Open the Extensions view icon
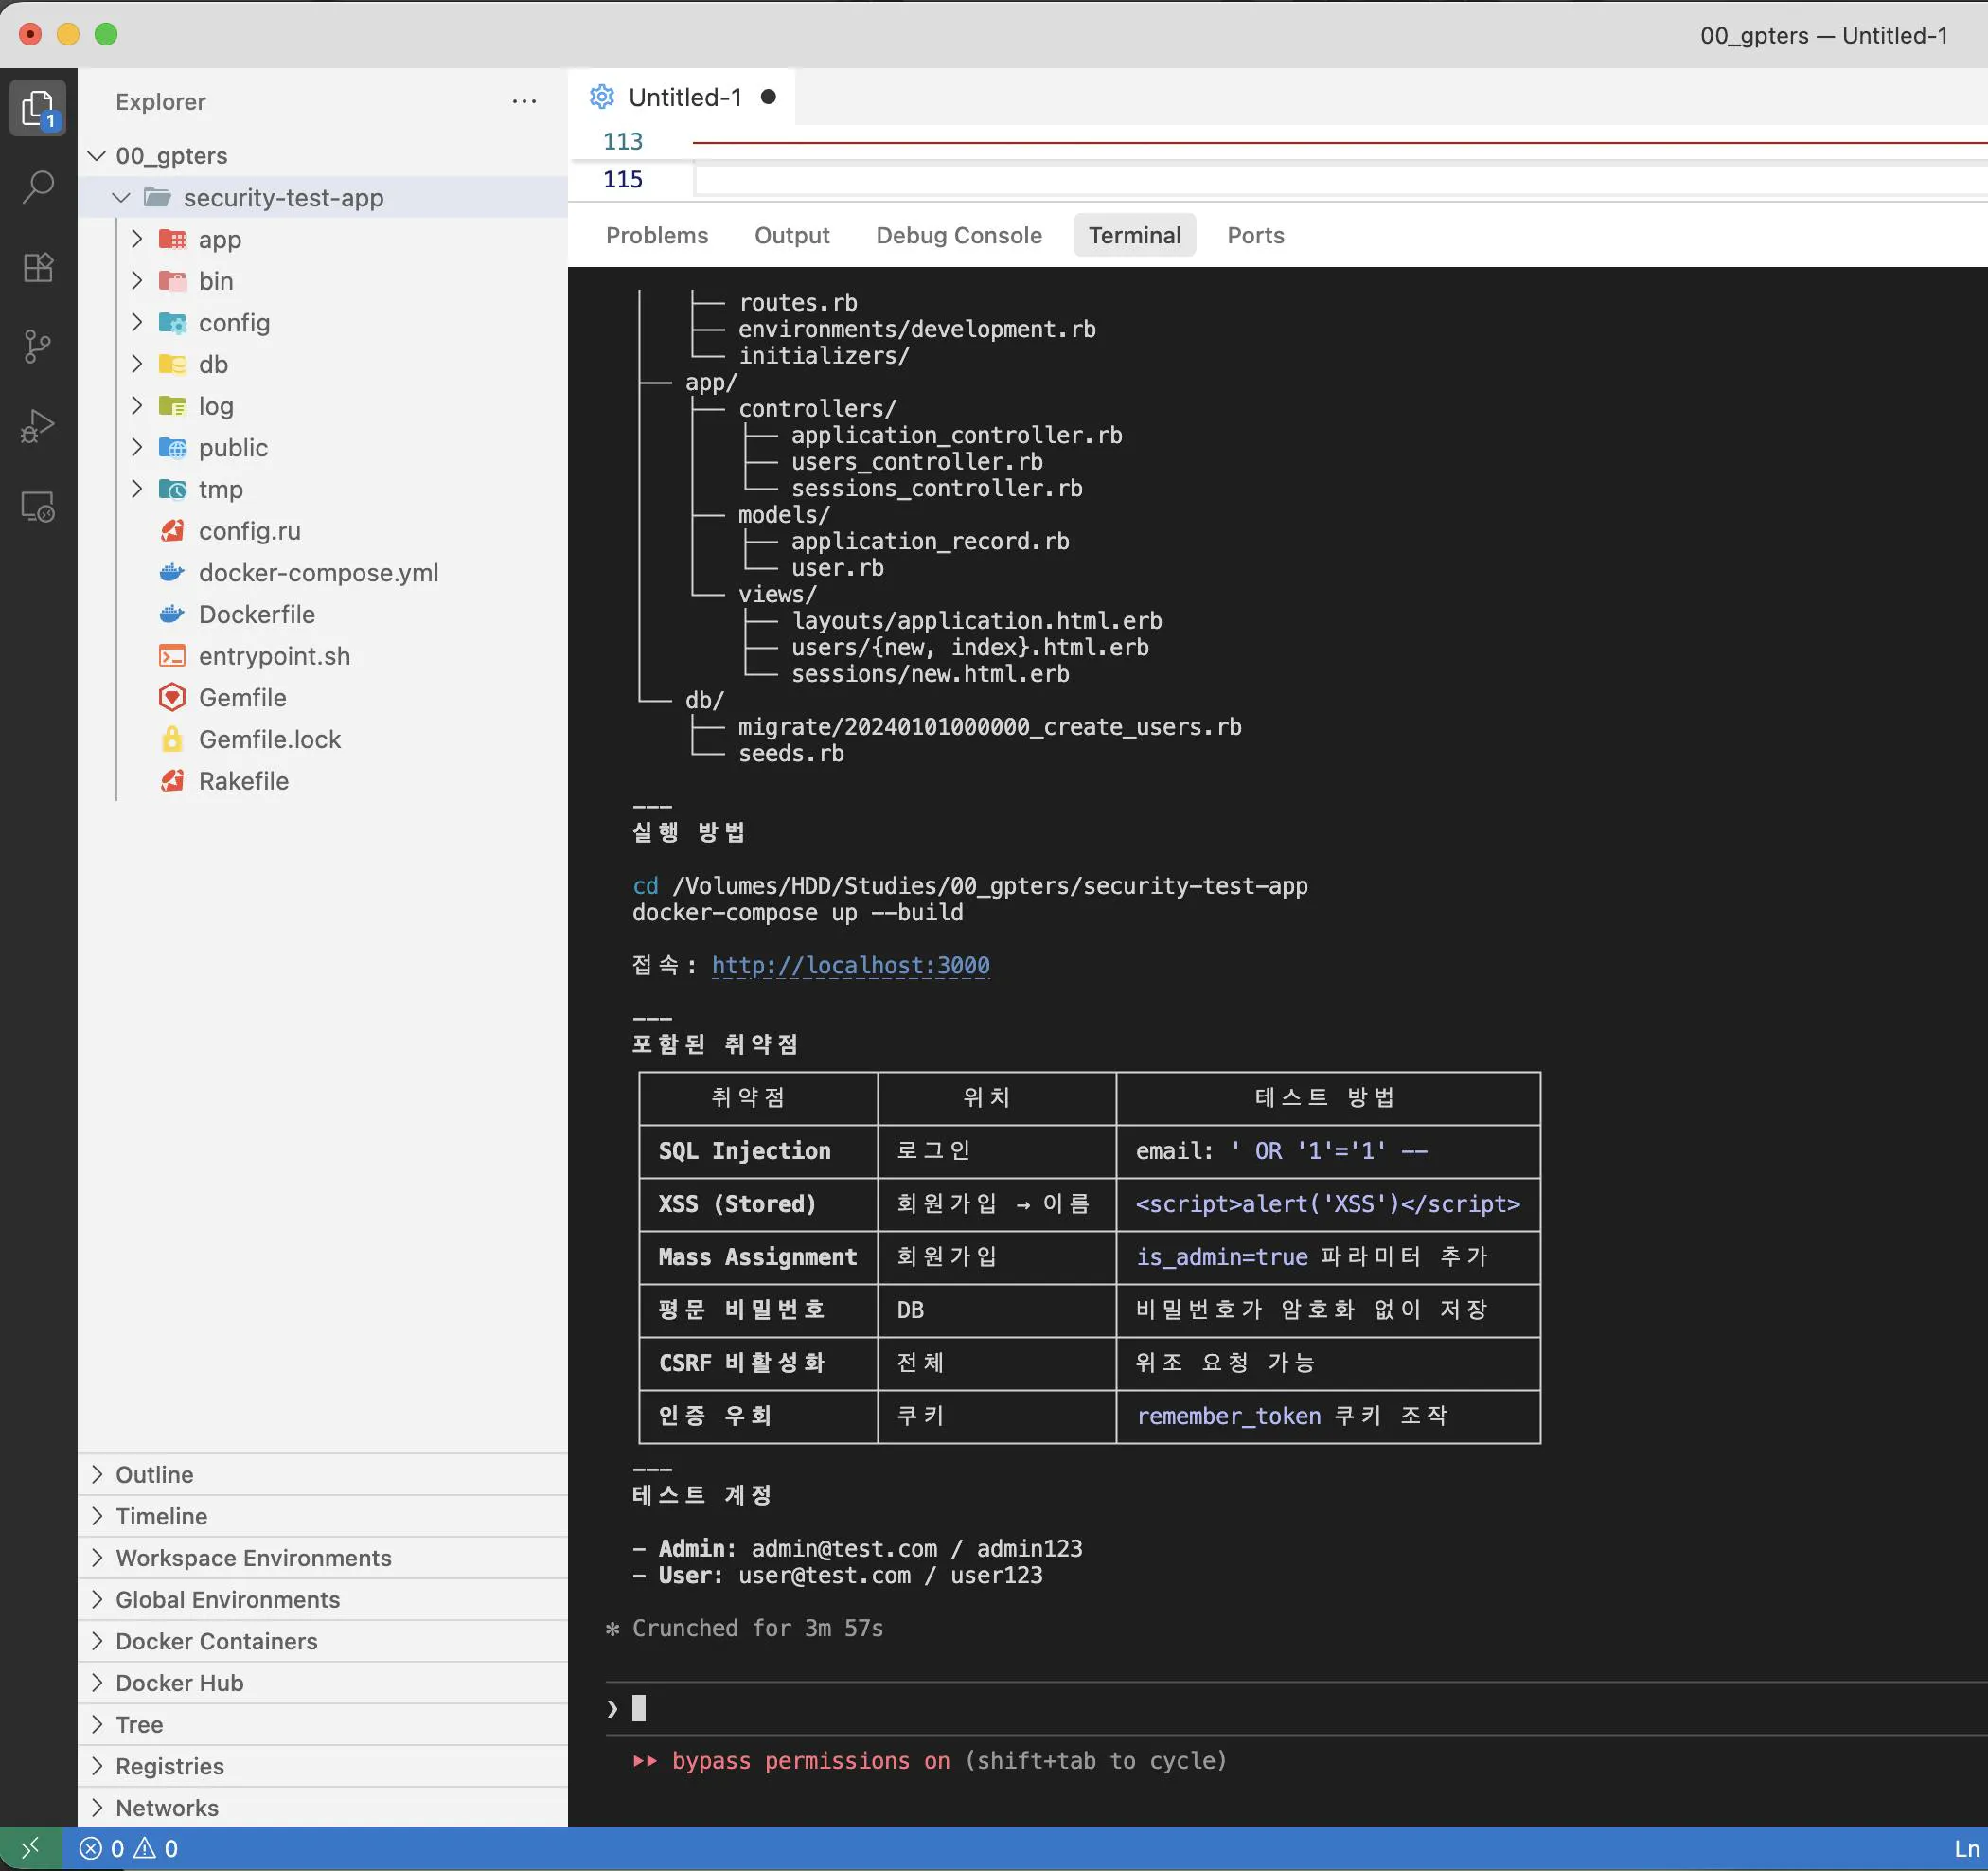Viewport: 1988px width, 1871px height. pos(38,267)
